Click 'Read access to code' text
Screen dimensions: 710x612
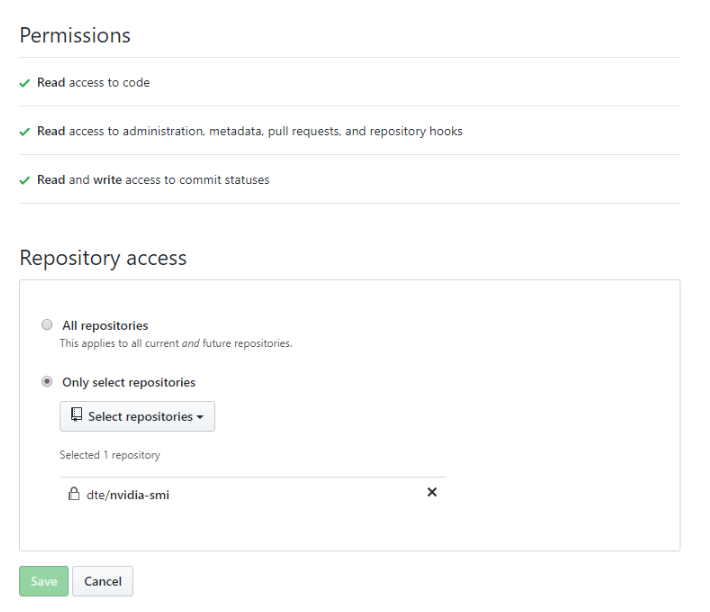coord(93,82)
